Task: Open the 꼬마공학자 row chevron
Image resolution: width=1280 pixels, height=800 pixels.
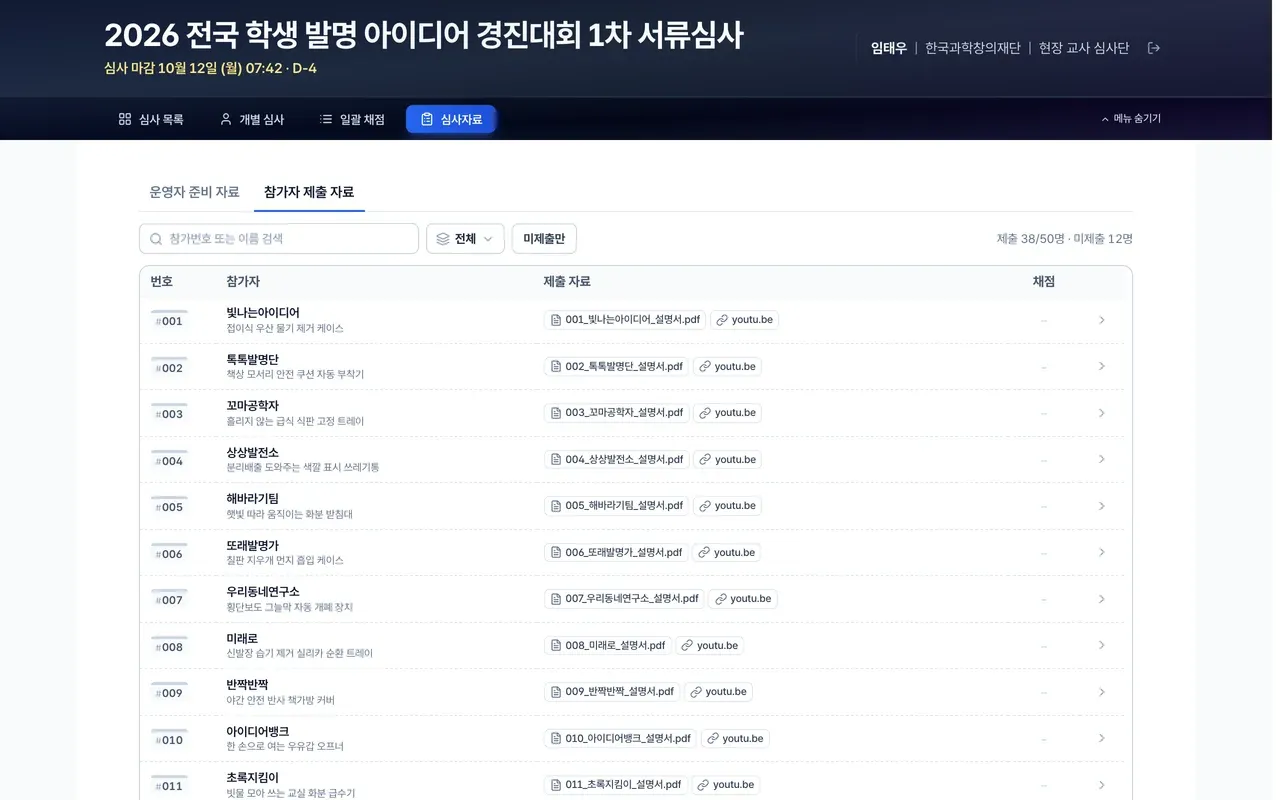Action: [1101, 413]
